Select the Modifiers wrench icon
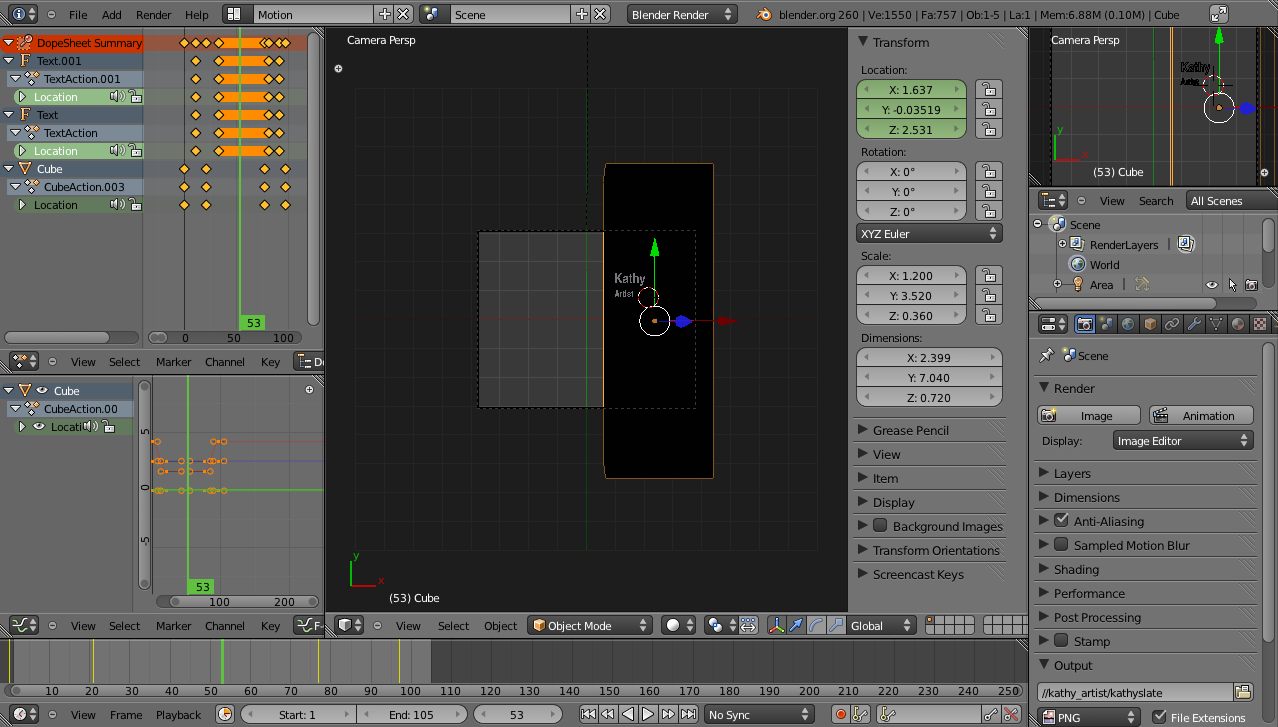Screen dimensions: 1278x727 pos(1195,323)
